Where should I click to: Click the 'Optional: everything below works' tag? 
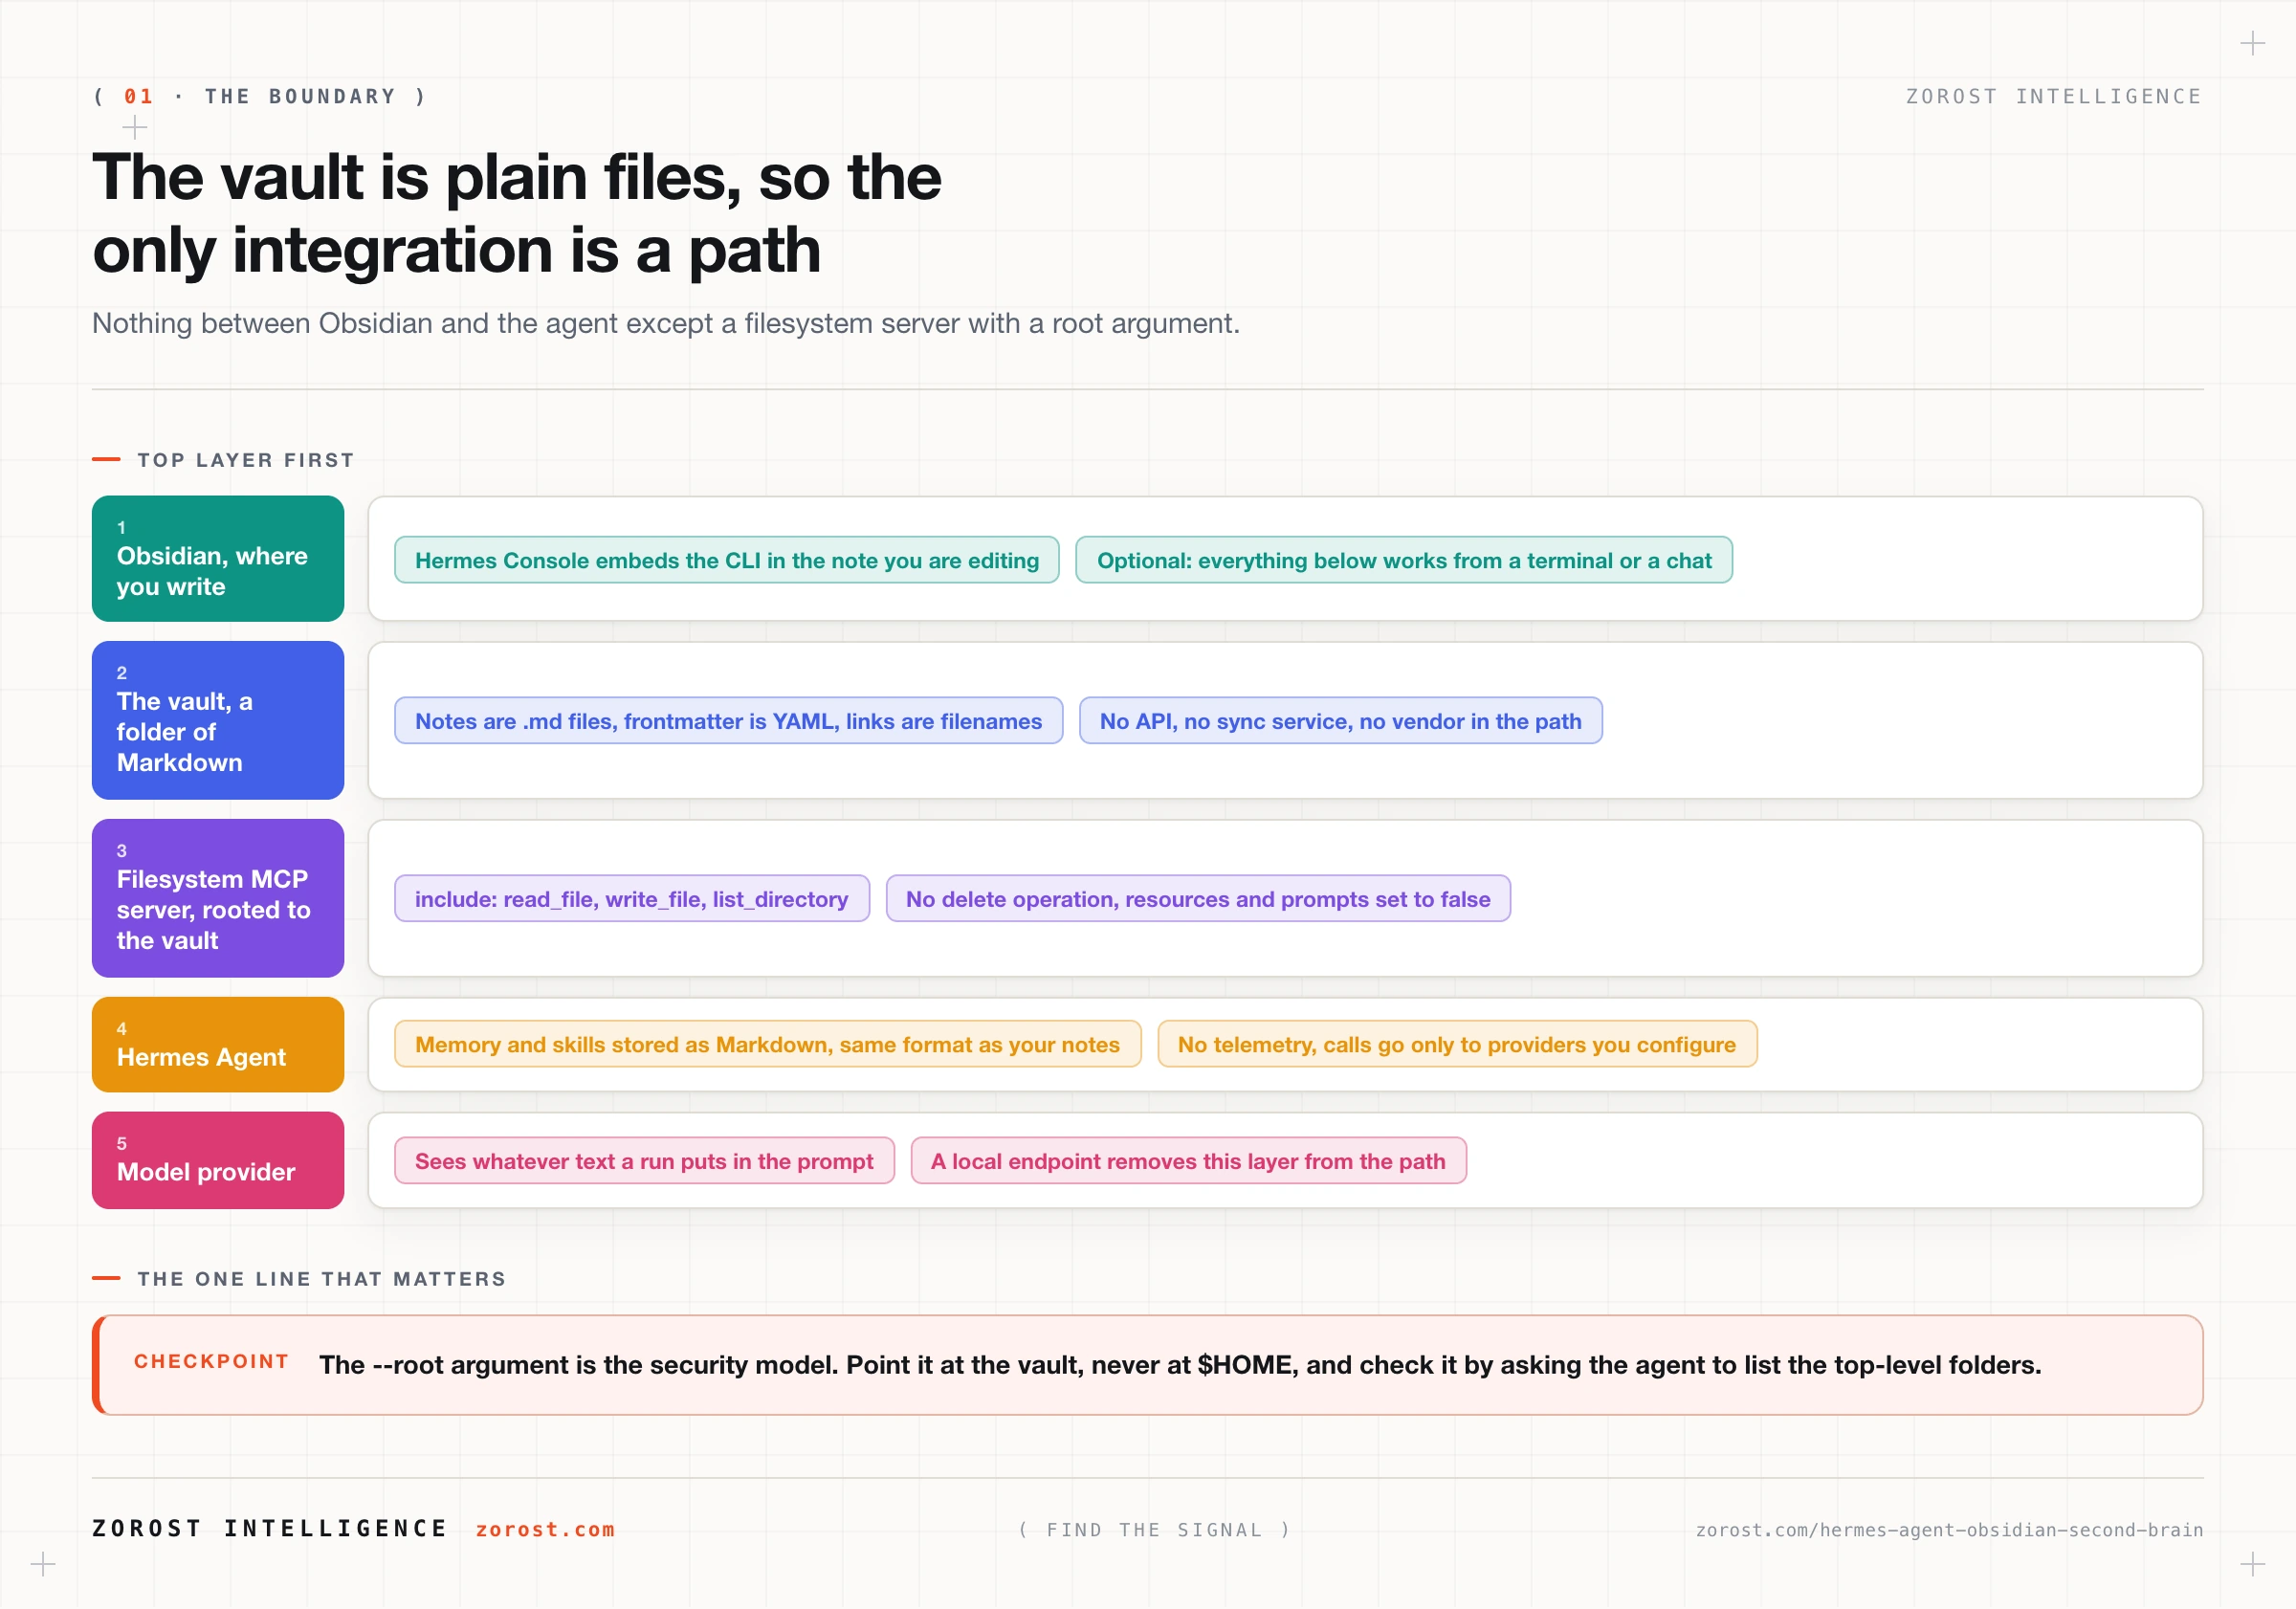1404,560
